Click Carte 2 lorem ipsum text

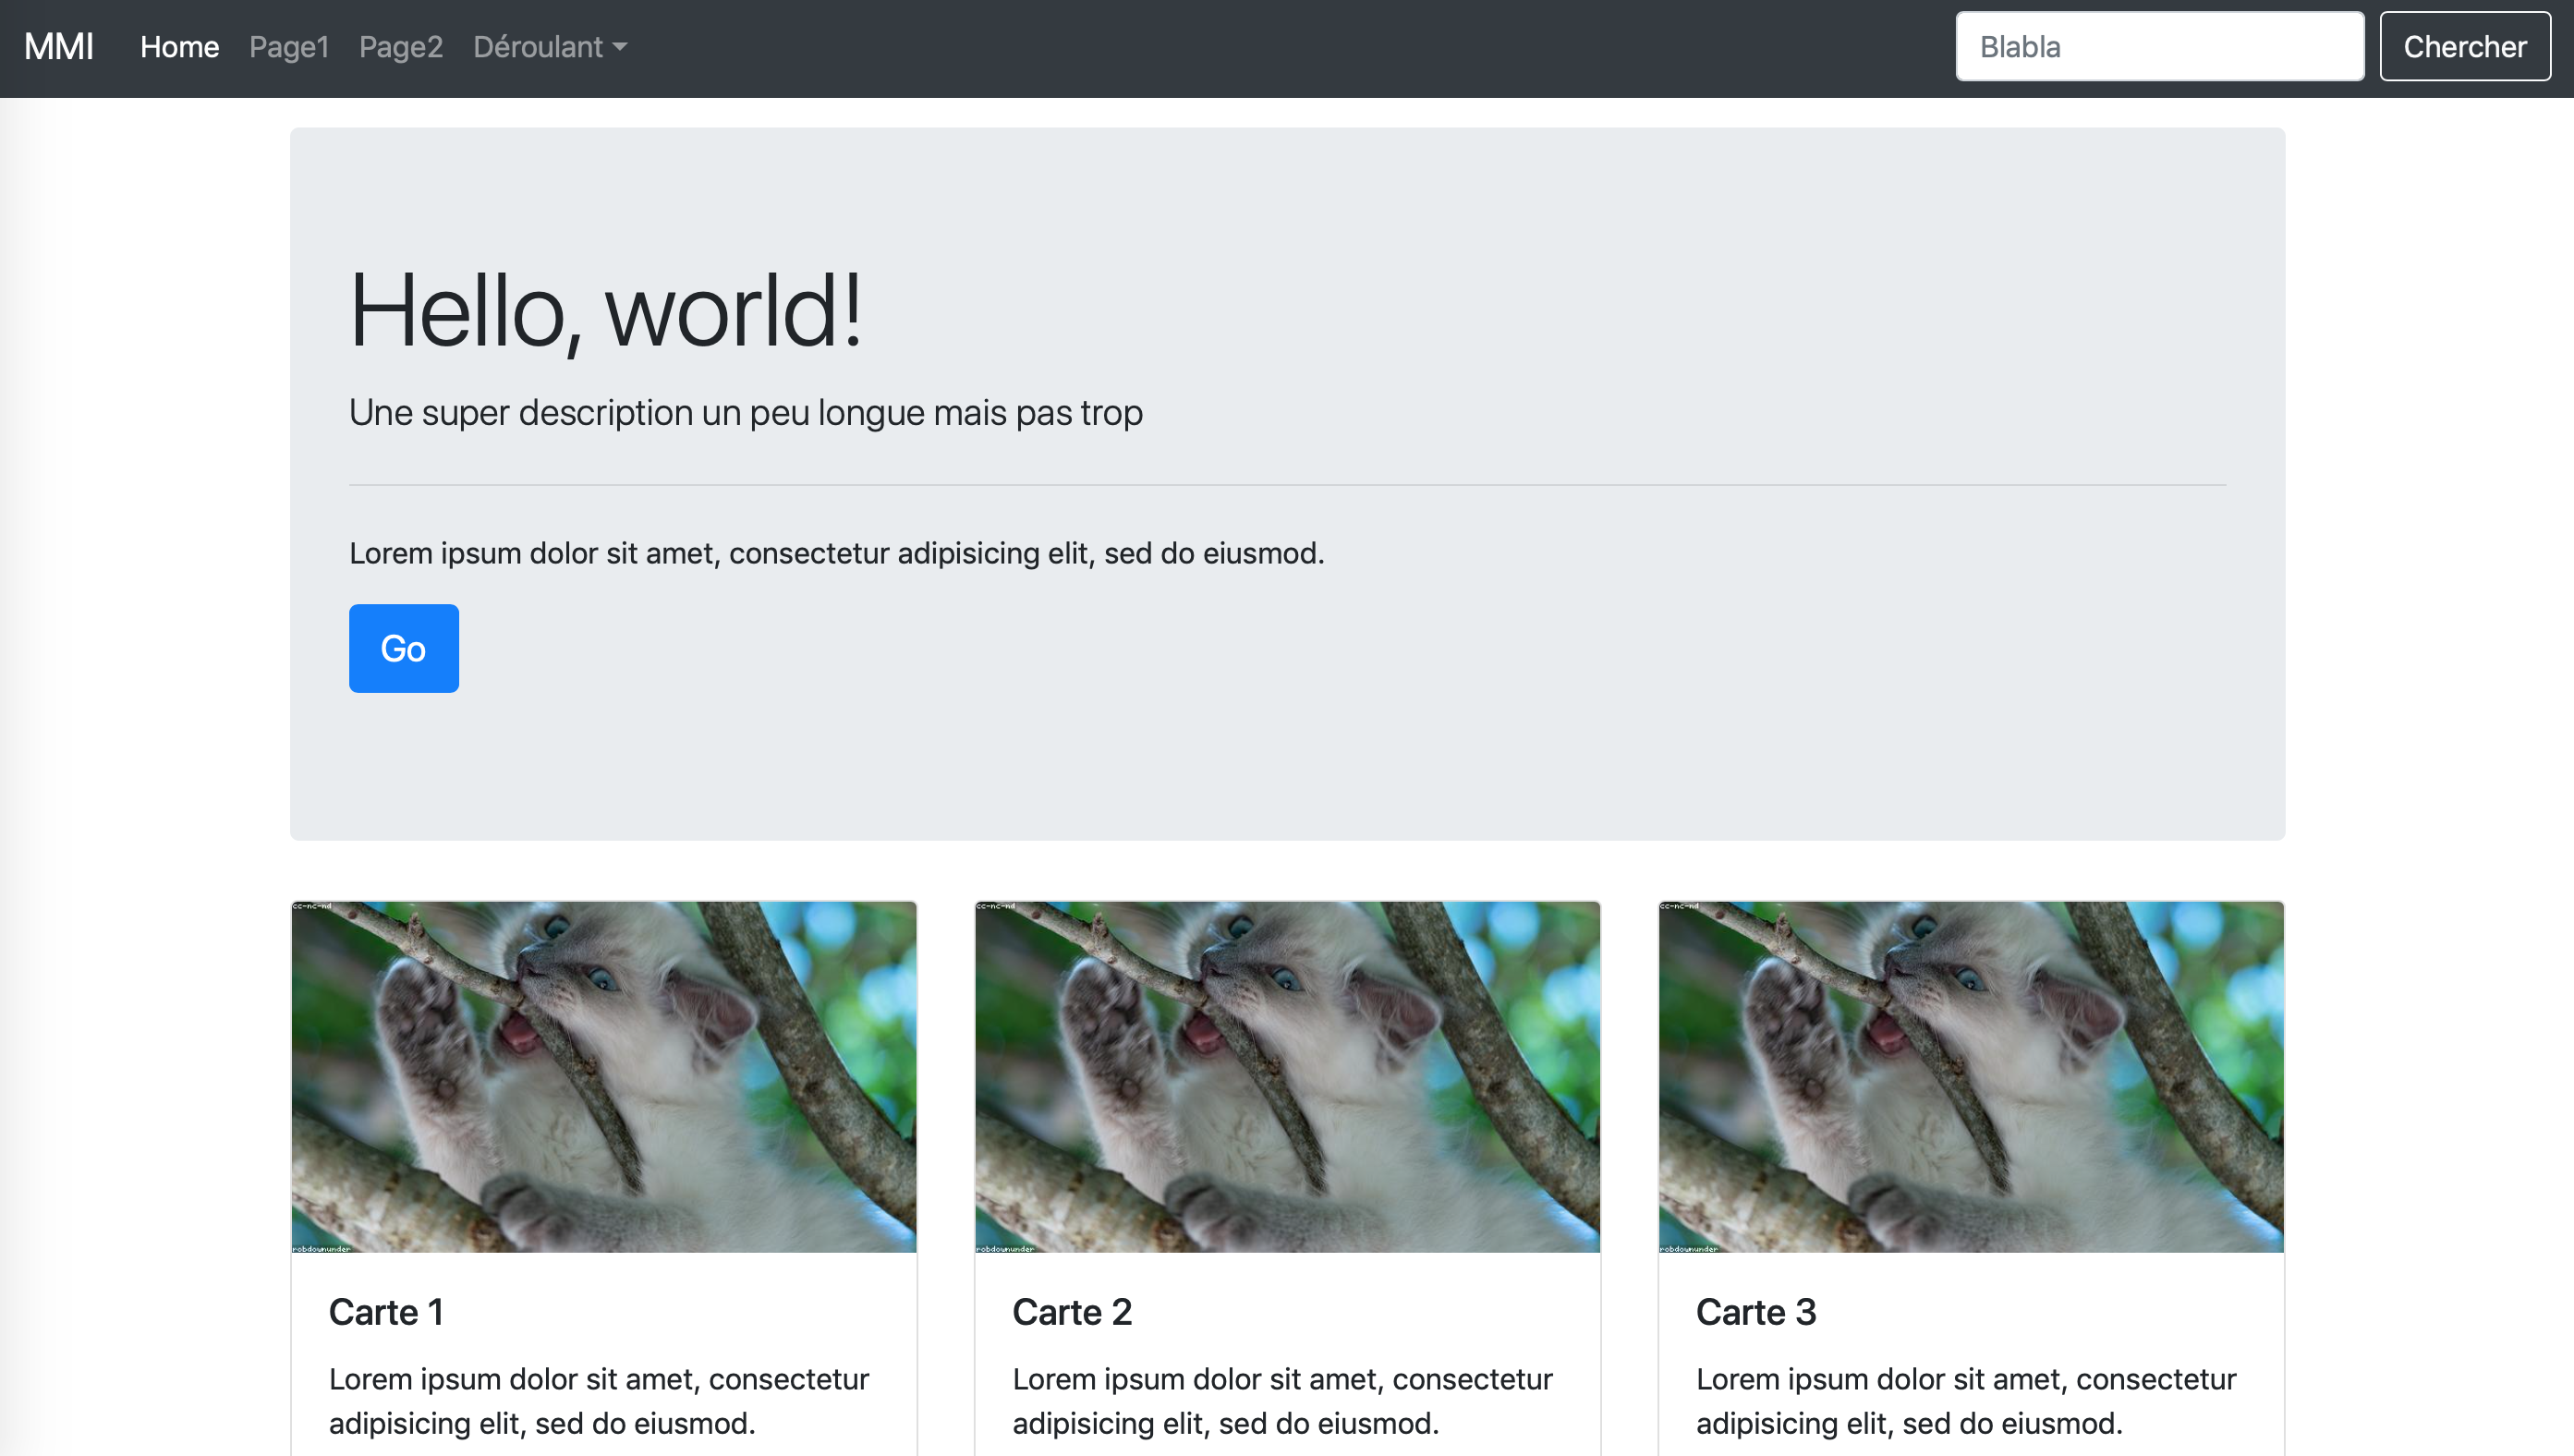1282,1400
